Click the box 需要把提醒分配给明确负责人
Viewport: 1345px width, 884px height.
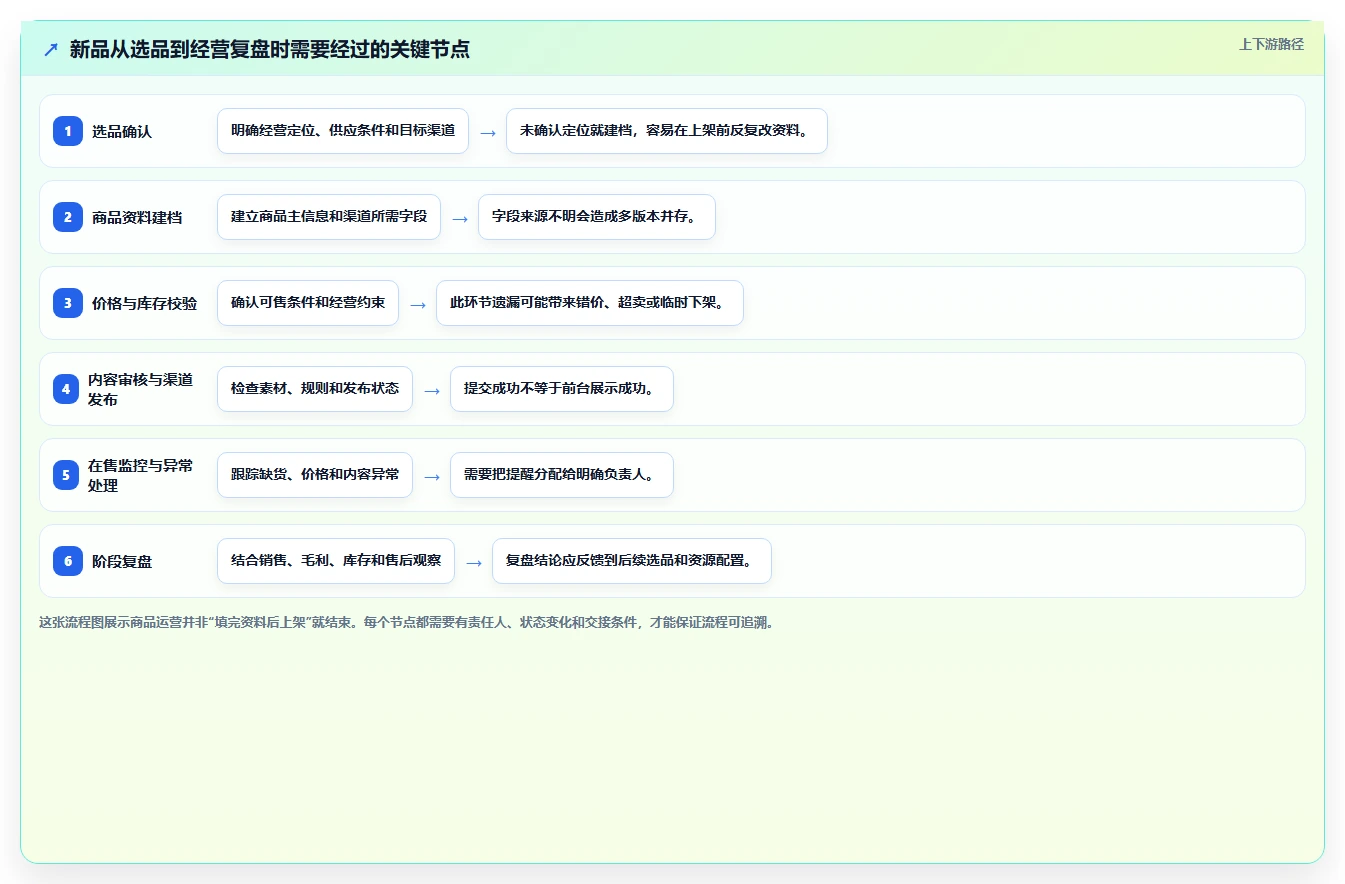[x=562, y=475]
